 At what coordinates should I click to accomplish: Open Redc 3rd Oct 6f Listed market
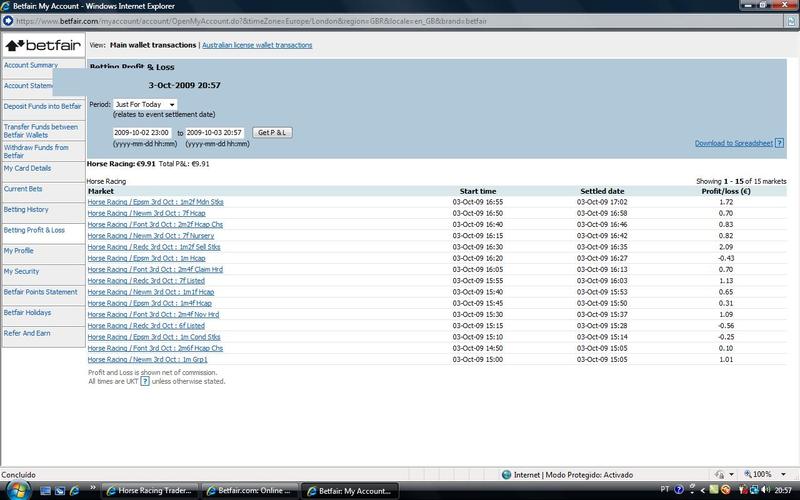pyautogui.click(x=146, y=326)
